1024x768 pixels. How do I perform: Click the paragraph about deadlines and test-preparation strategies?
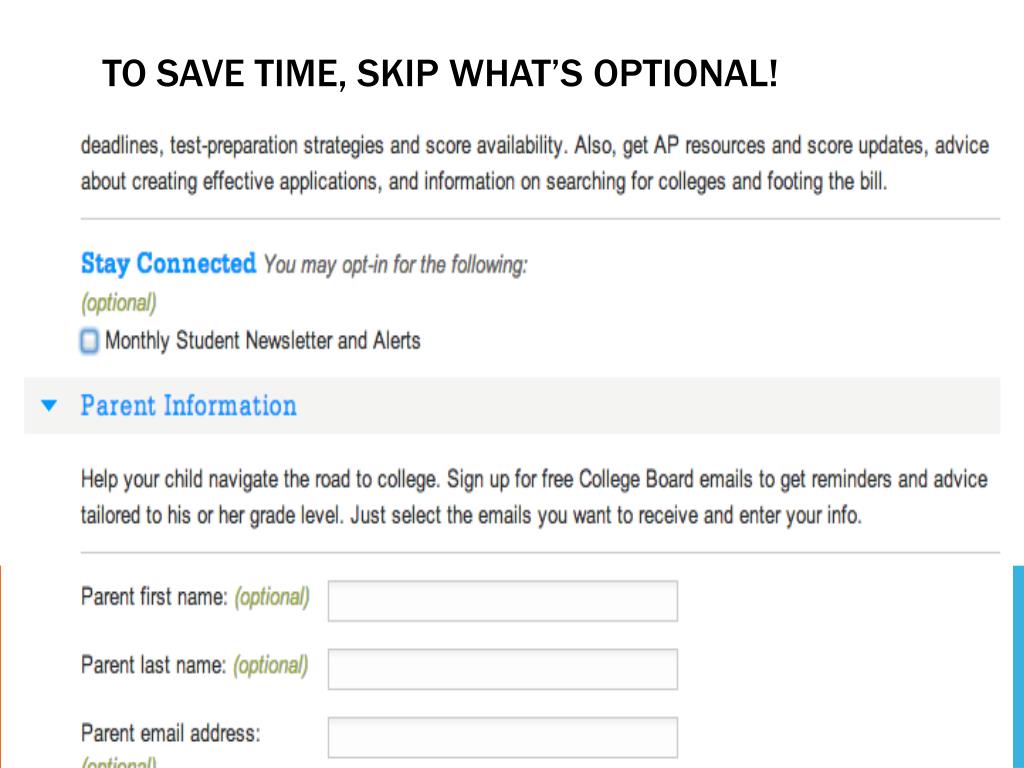pyautogui.click(x=535, y=163)
